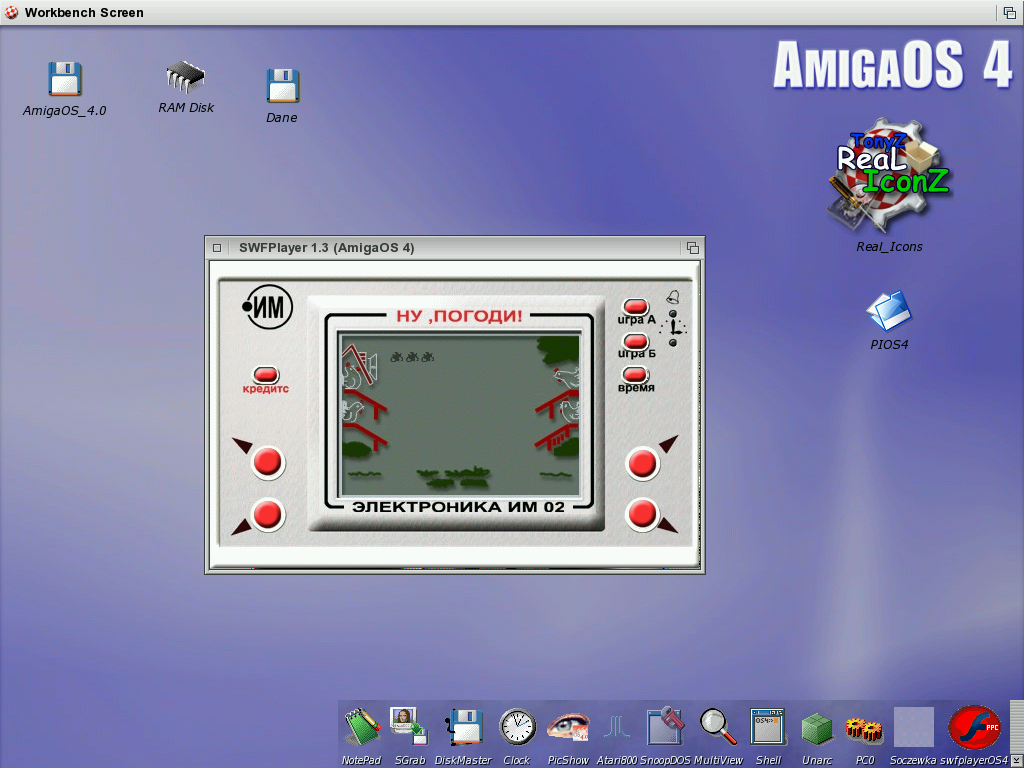The width and height of the screenshot is (1024, 768).
Task: Open the AmigaOS_4.0 disk icon
Action: coord(65,79)
